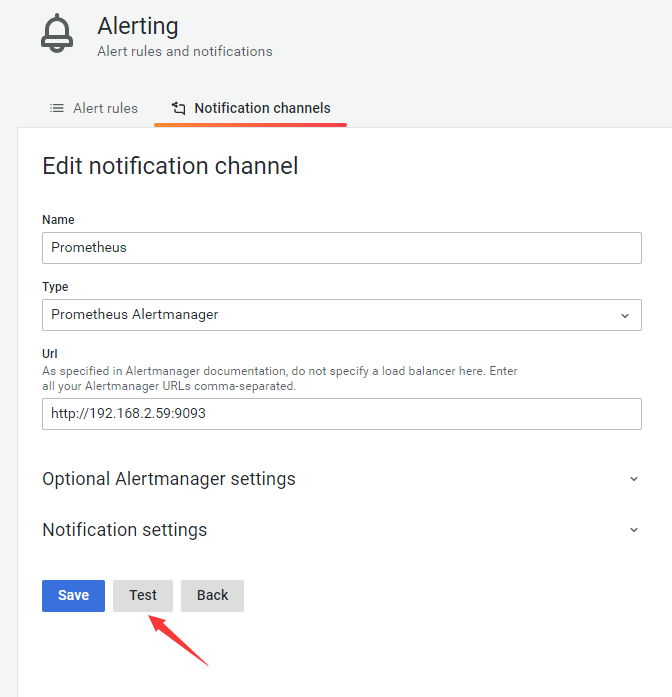The height and width of the screenshot is (697, 672).
Task: Open the Type dropdown showing Prometheus Alertmanager
Action: [342, 315]
